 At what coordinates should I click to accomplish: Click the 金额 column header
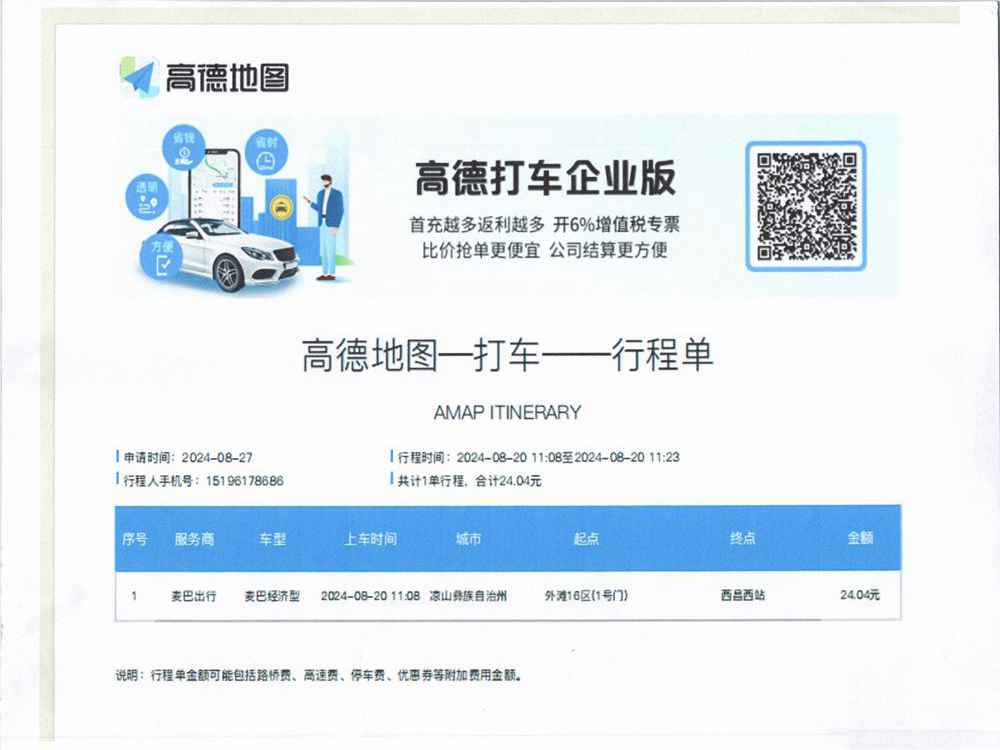tap(860, 538)
